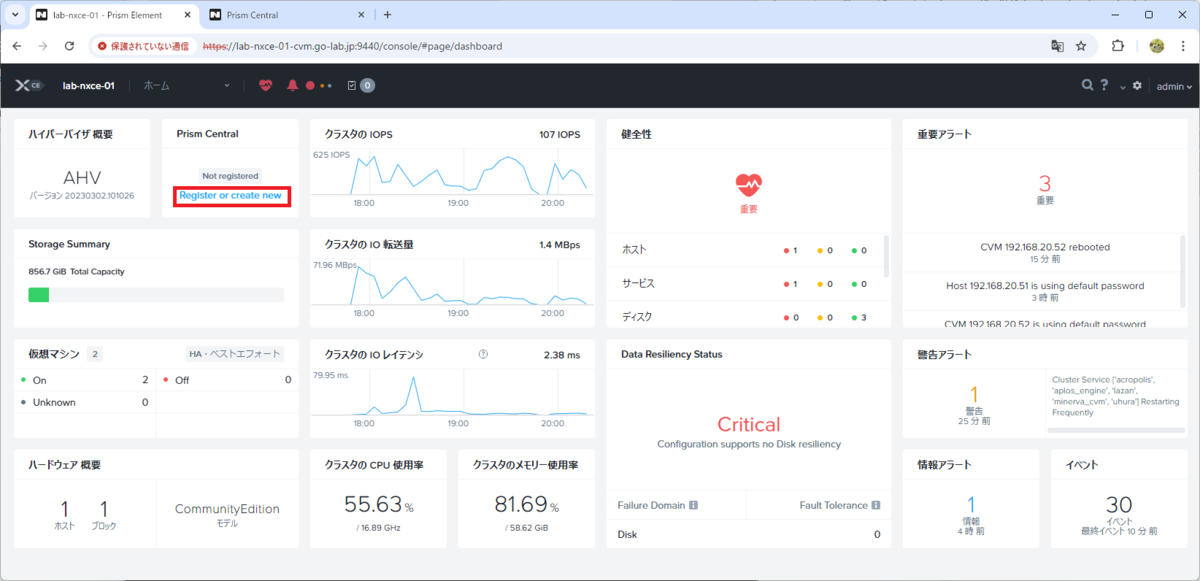The height and width of the screenshot is (581, 1200).
Task: Click Host 192.168.20.51 default password alert
Action: pyautogui.click(x=1045, y=286)
